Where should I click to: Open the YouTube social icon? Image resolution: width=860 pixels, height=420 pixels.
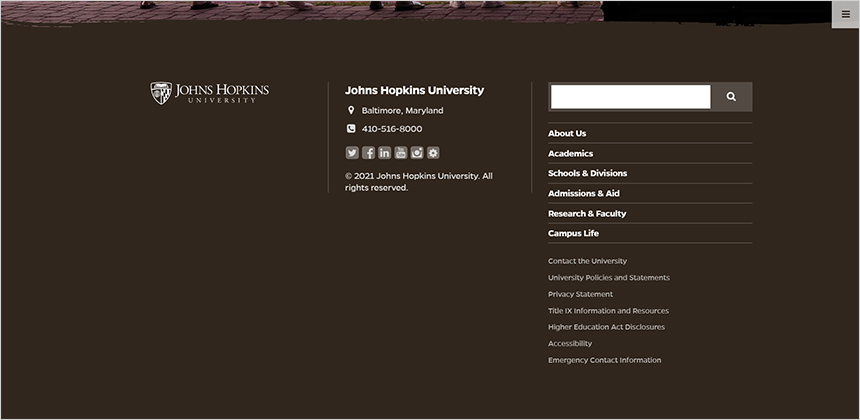coord(401,153)
